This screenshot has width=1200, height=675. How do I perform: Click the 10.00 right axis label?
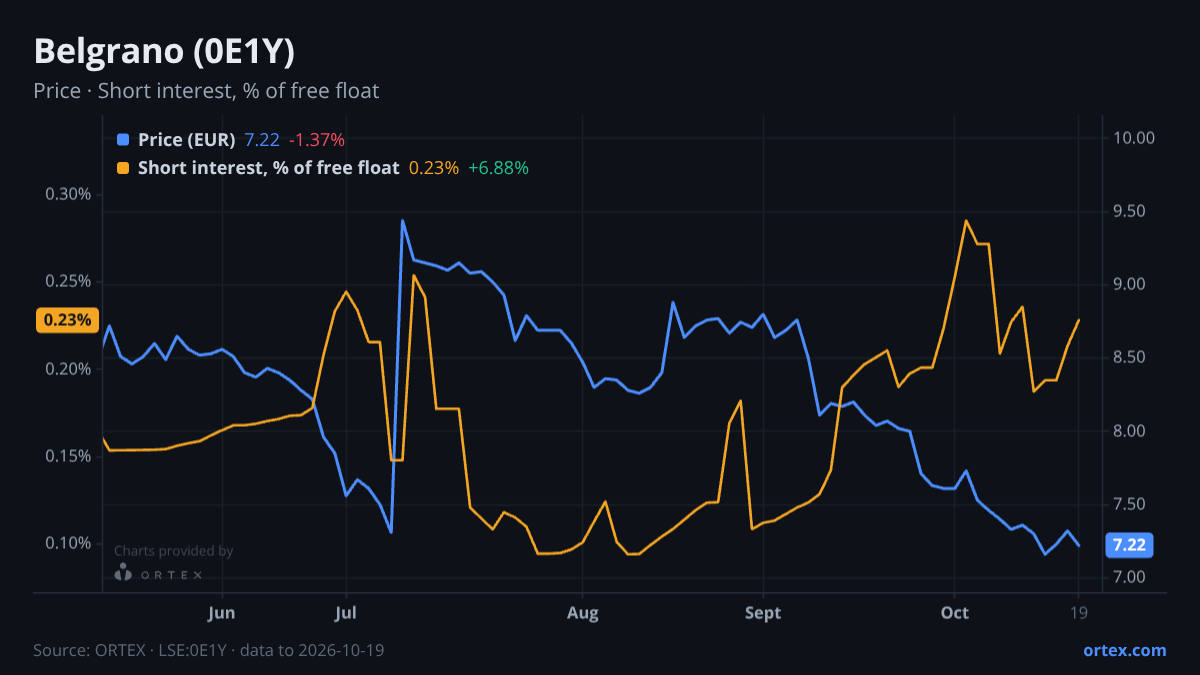coord(1133,138)
